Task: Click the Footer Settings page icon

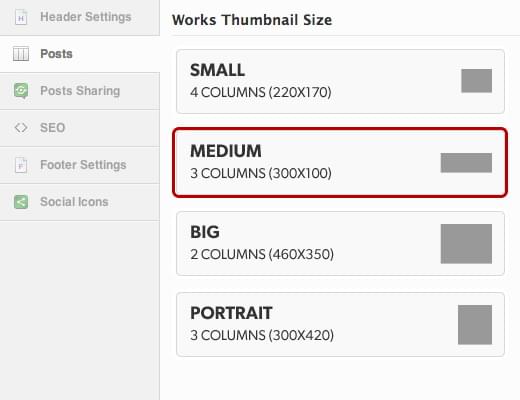Action: (x=21, y=165)
